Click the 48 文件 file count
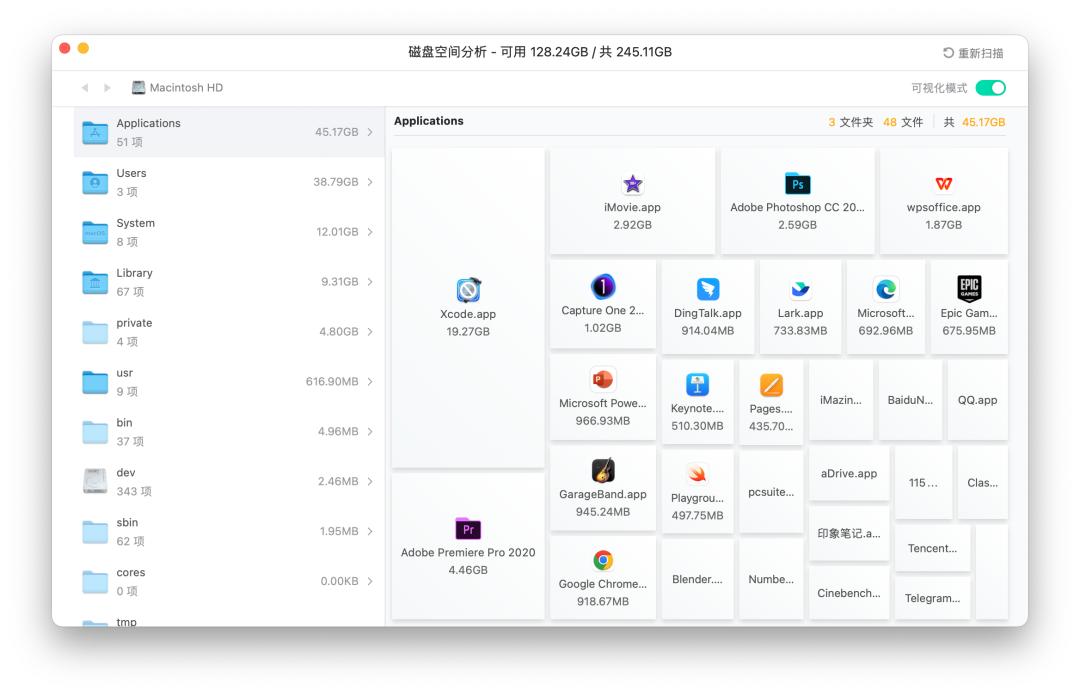The height and width of the screenshot is (695, 1080). 903,122
